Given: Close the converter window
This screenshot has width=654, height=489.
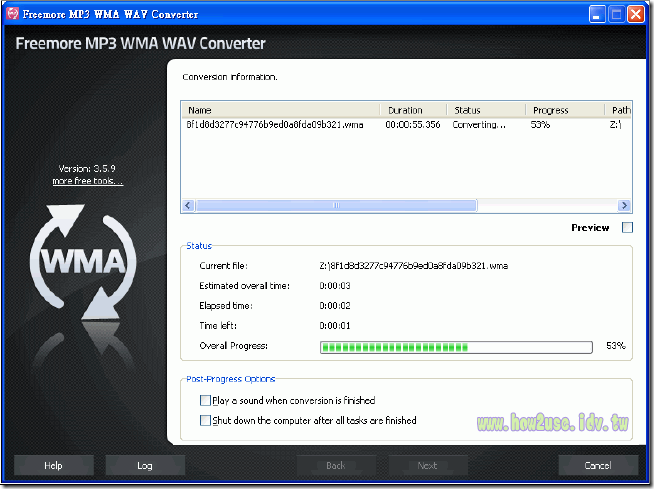Looking at the screenshot, I should click(635, 15).
